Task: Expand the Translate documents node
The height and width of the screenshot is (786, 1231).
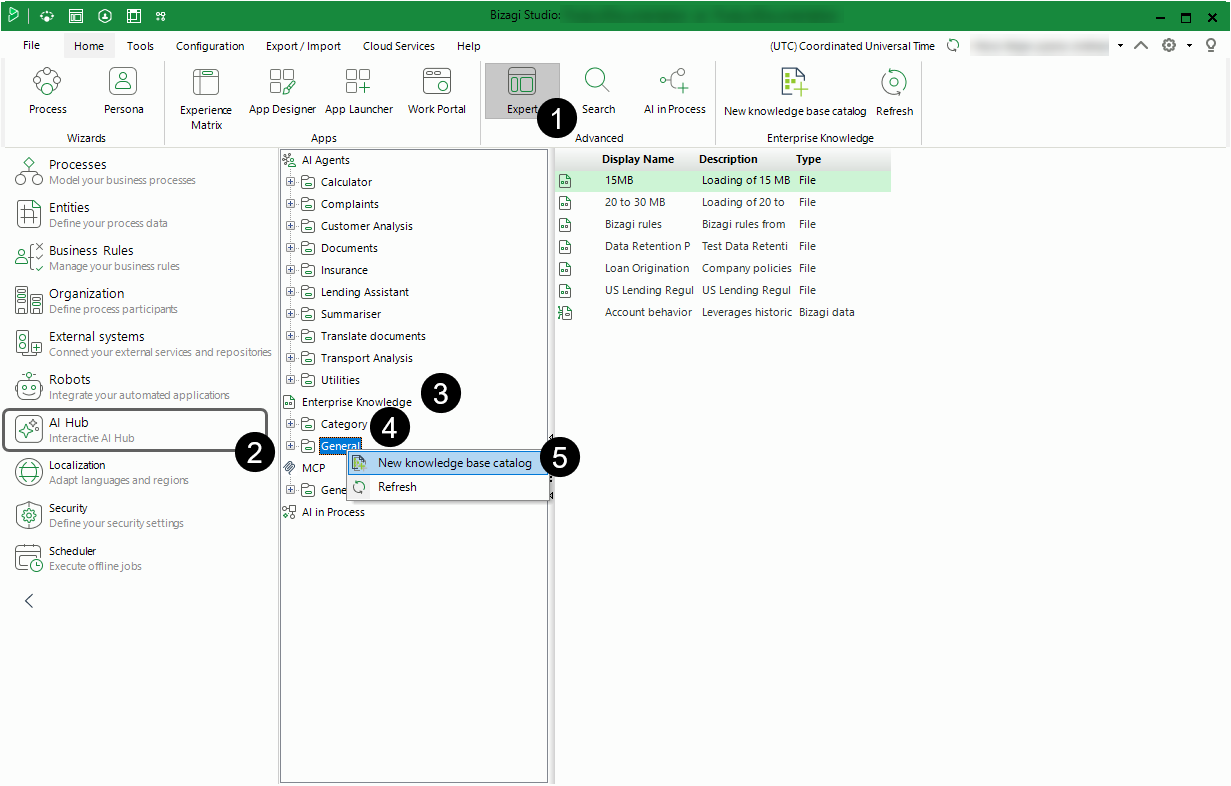Action: click(x=291, y=336)
